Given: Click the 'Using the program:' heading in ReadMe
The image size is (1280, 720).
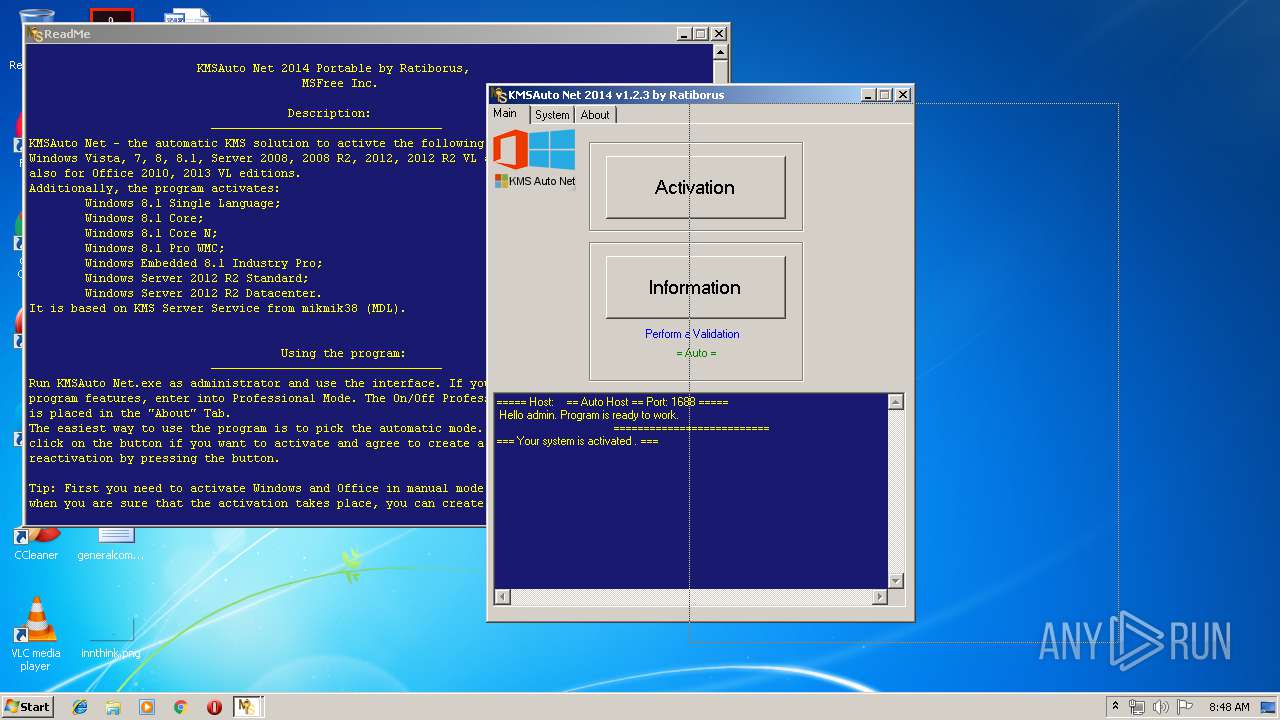Looking at the screenshot, I should click(x=343, y=353).
